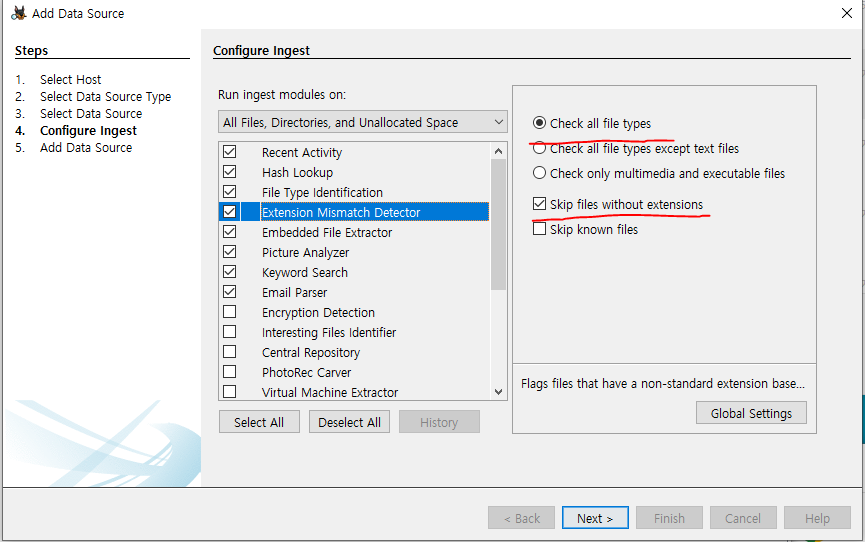Select Keyword Search module name
865x542 pixels.
tap(305, 272)
